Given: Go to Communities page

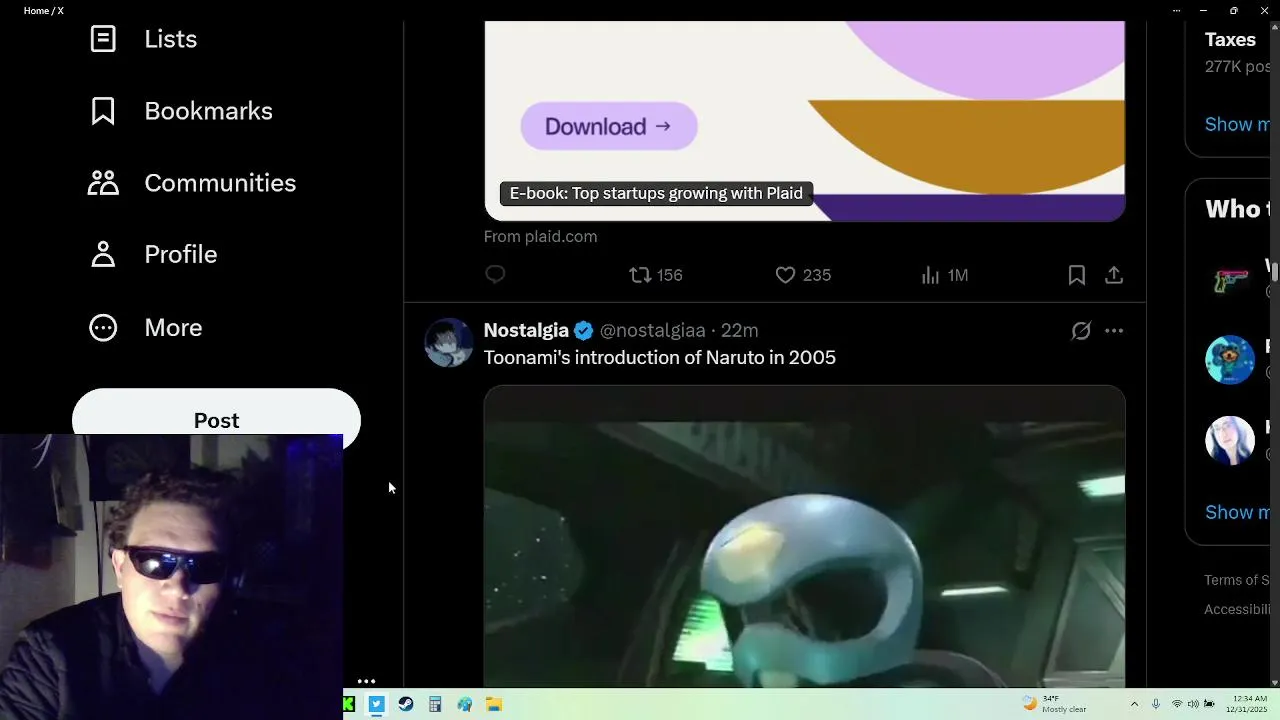Looking at the screenshot, I should (x=192, y=183).
